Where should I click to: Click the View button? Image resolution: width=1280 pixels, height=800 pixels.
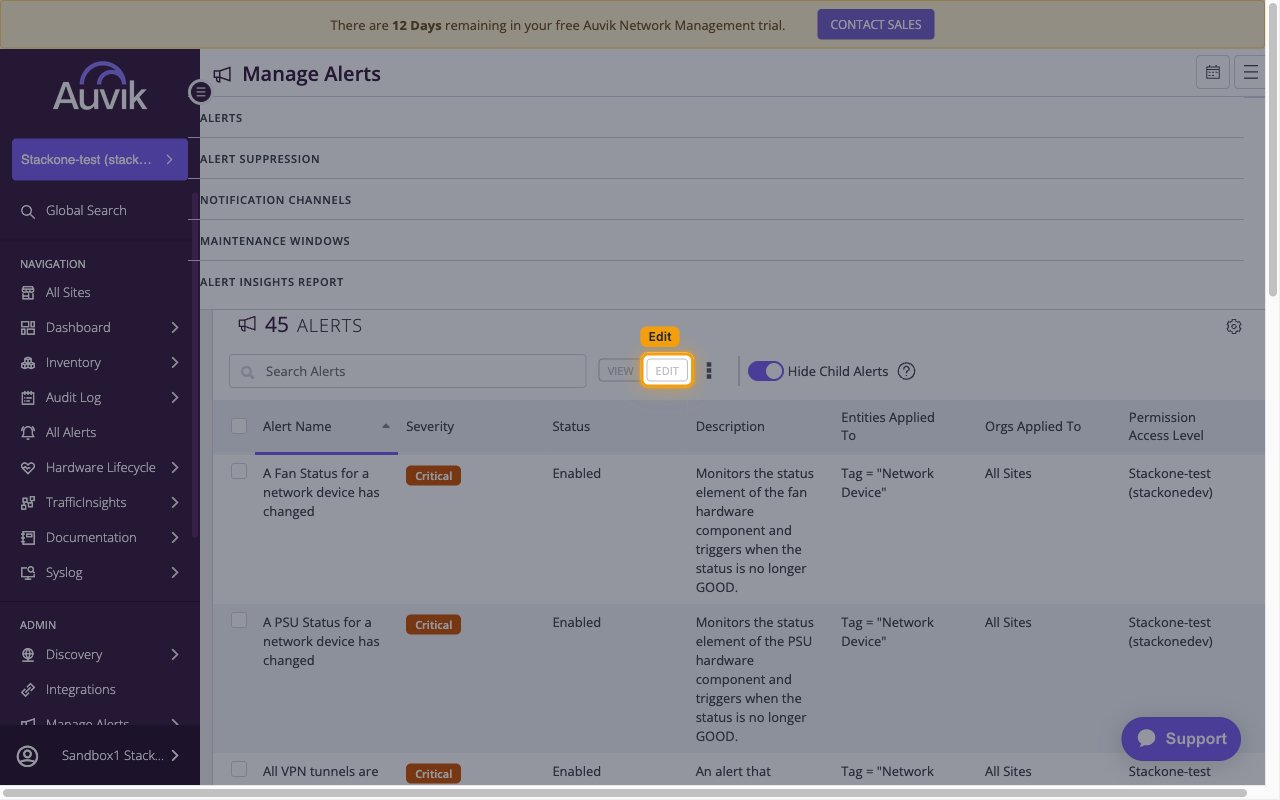[x=620, y=371]
